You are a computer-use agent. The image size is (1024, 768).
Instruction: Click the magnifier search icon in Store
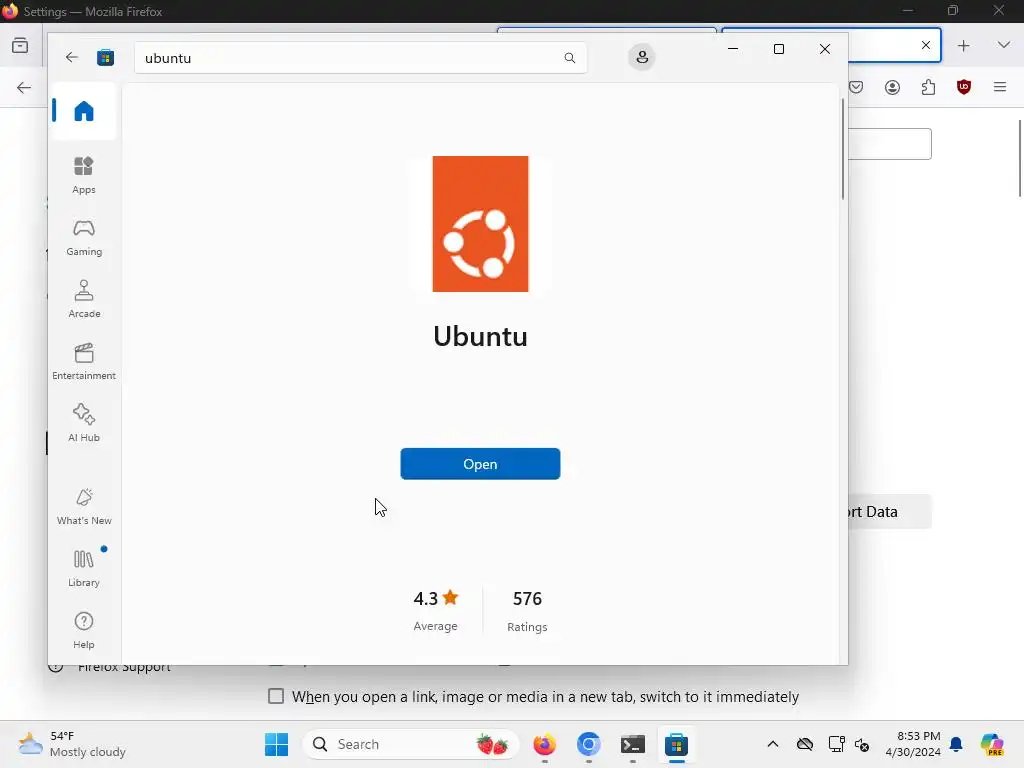pyautogui.click(x=569, y=58)
